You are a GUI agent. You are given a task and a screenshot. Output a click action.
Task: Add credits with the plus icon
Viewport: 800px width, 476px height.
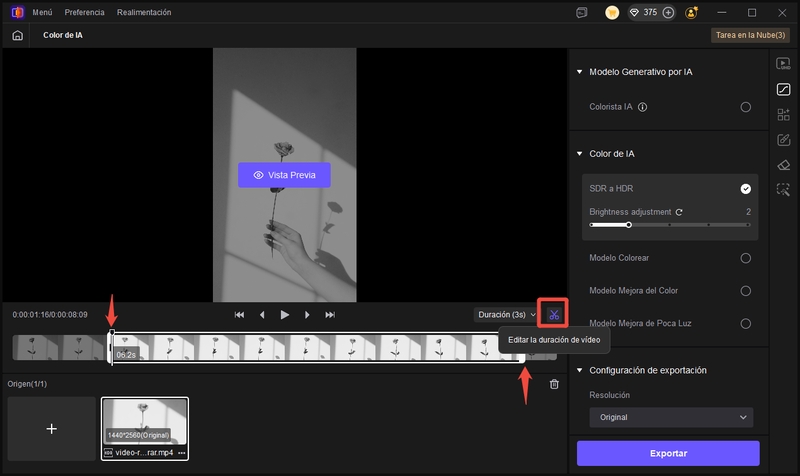tap(668, 13)
